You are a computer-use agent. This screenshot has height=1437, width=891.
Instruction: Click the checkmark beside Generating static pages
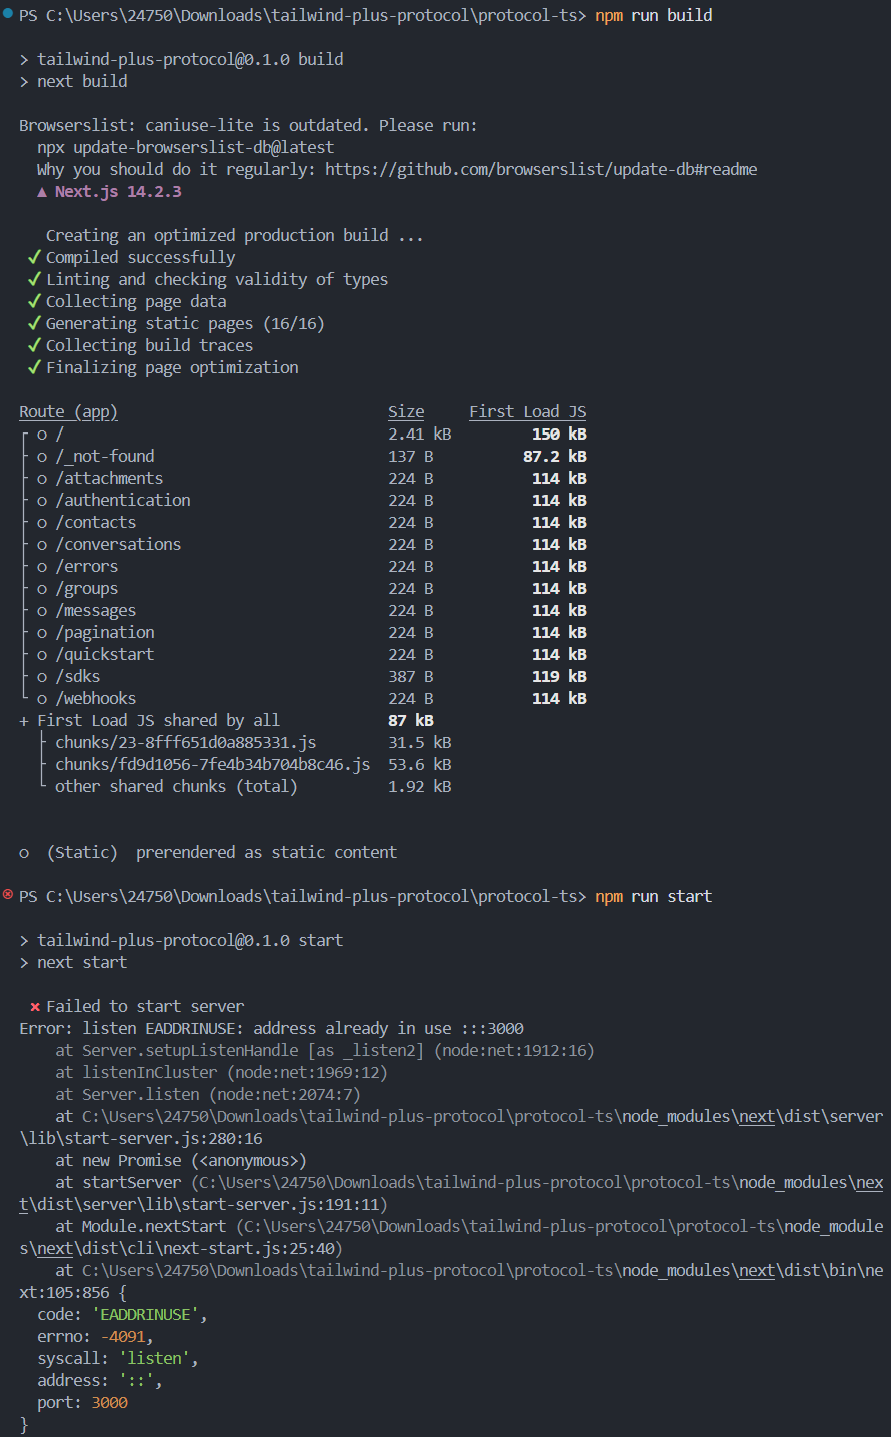[x=34, y=323]
